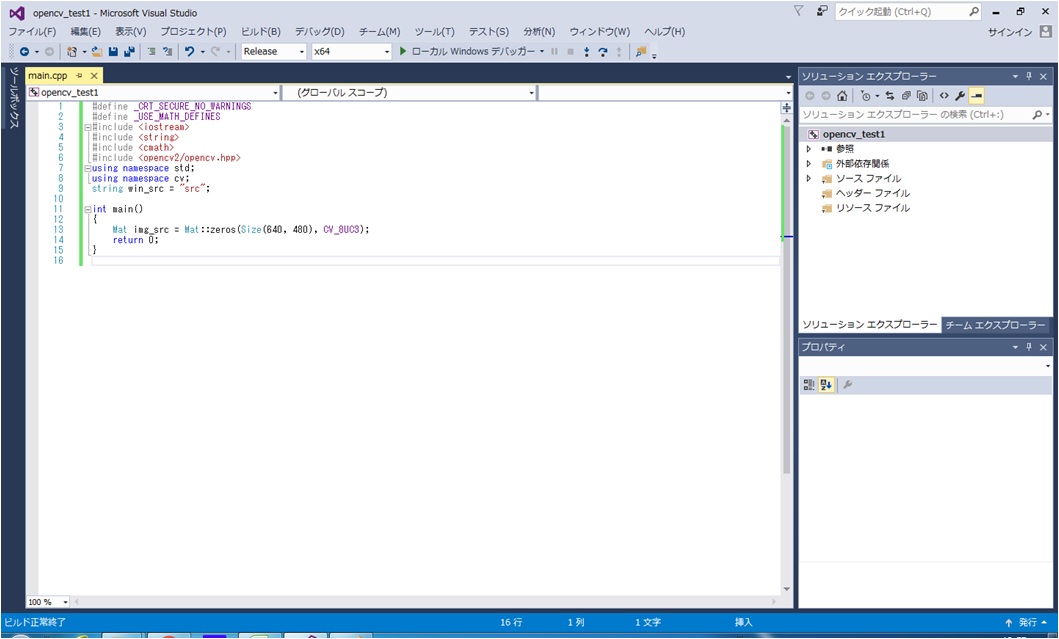This screenshot has height=639, width=1059.
Task: Open the 編集(E) menu
Action: pyautogui.click(x=86, y=32)
